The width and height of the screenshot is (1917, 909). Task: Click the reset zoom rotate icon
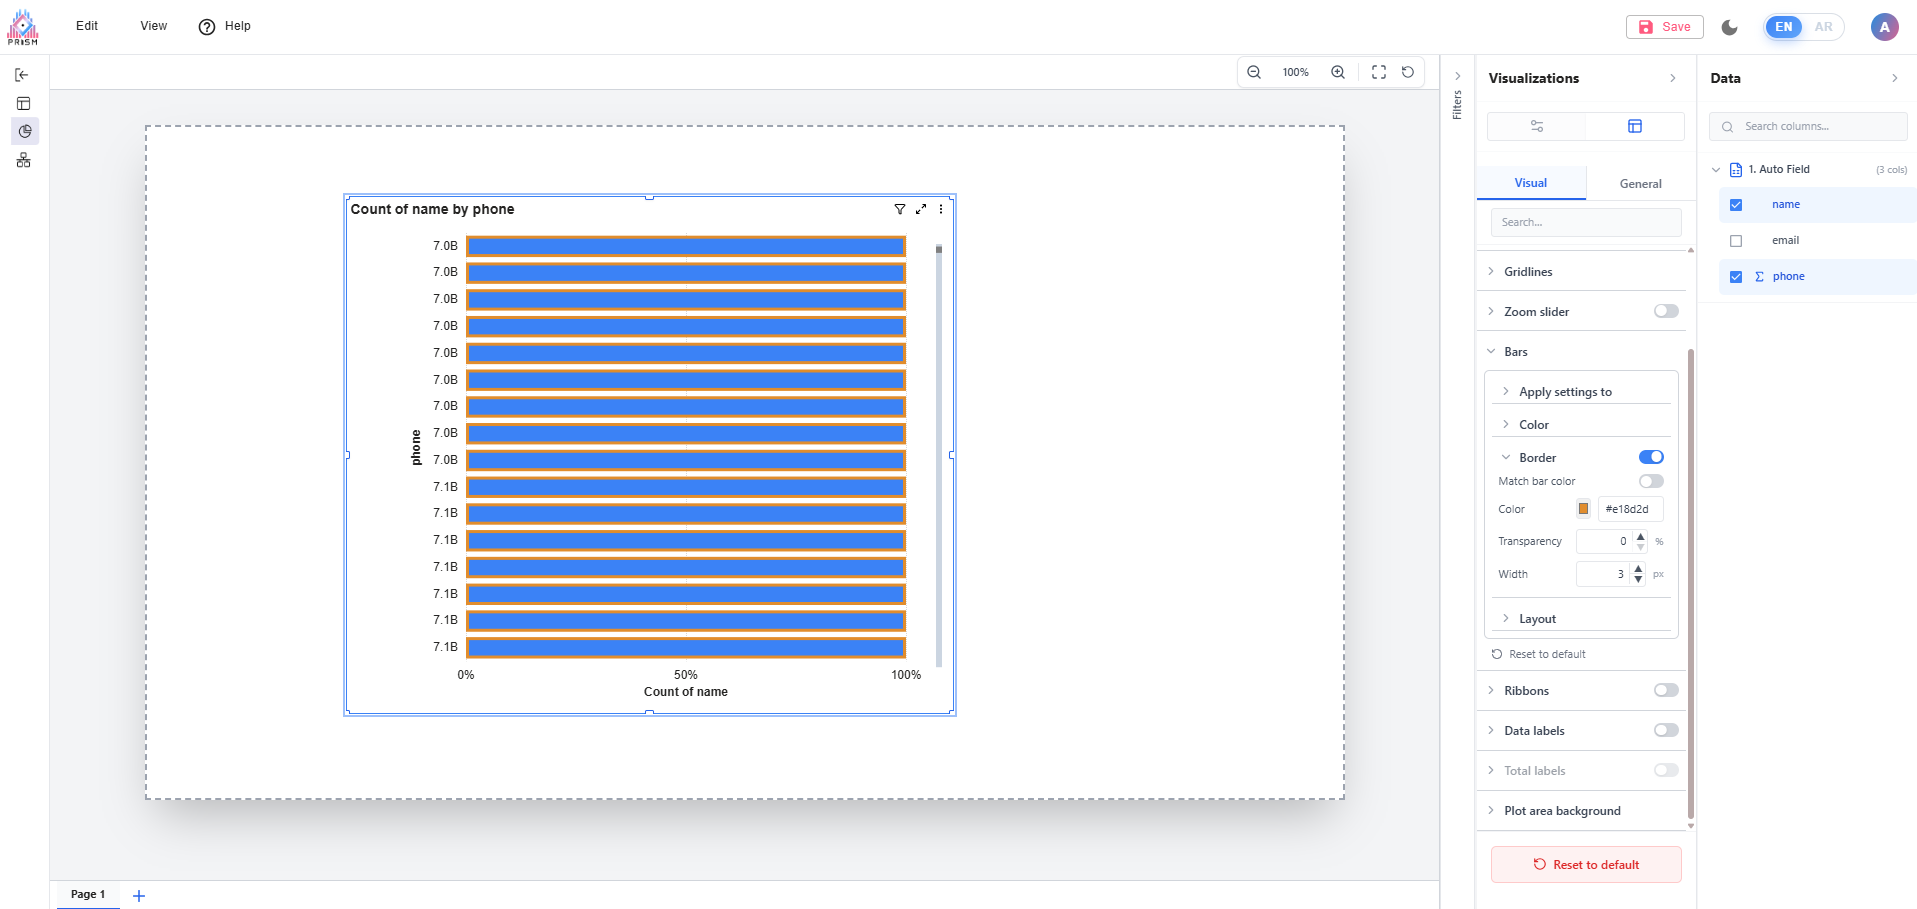coord(1407,72)
